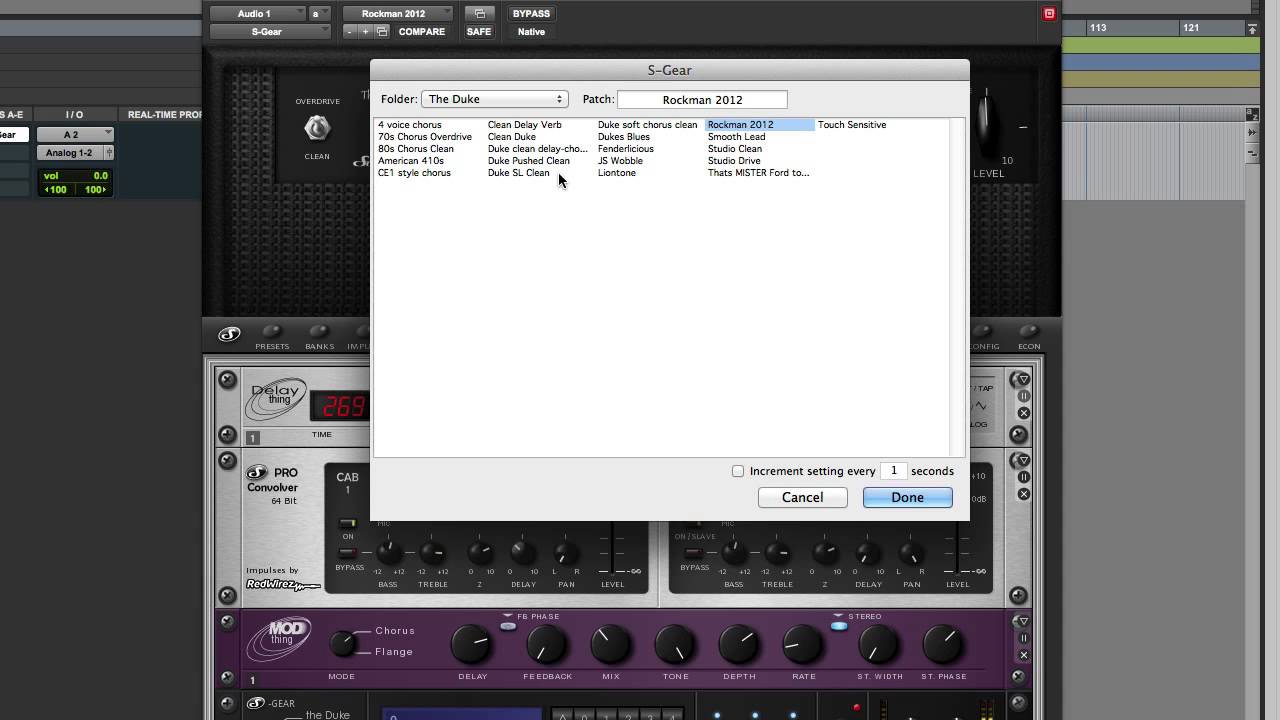Adjust the Mod Thing DEPTH knob
The image size is (1280, 720).
tap(738, 645)
